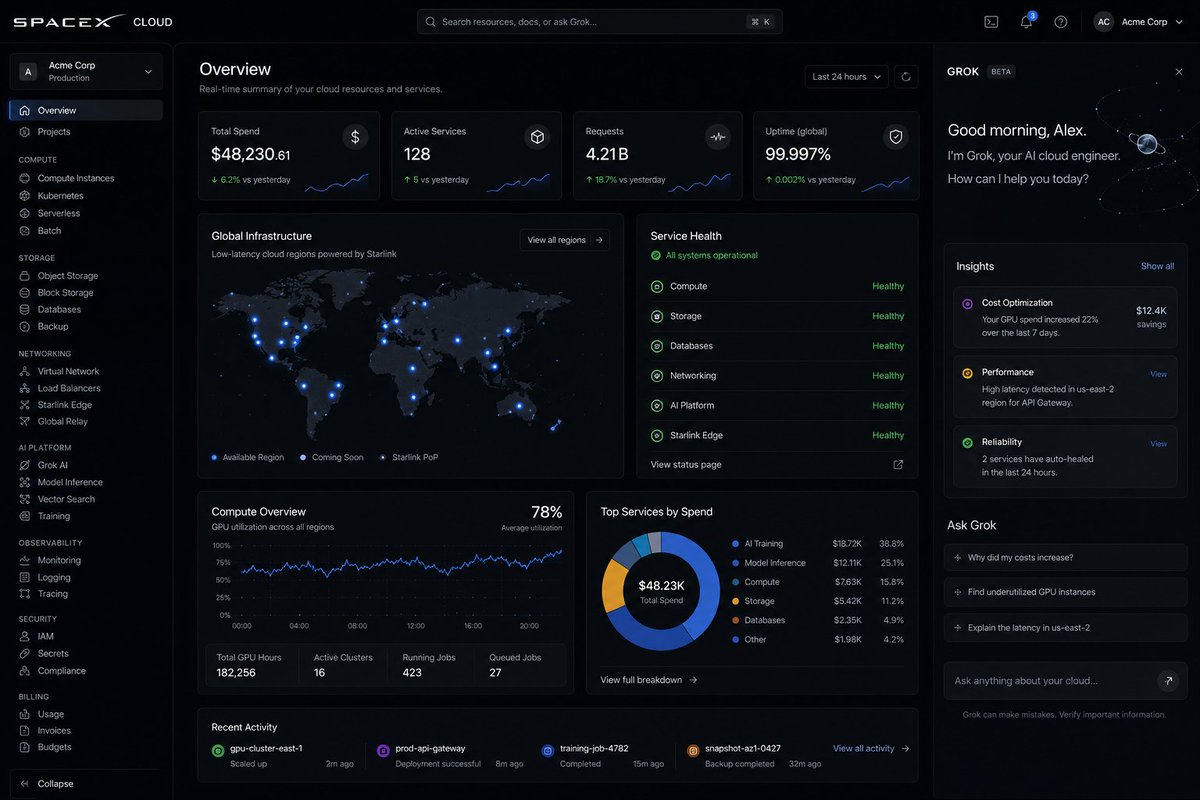
Task: Click the Running Jobs 423 stat
Action: coord(428,665)
